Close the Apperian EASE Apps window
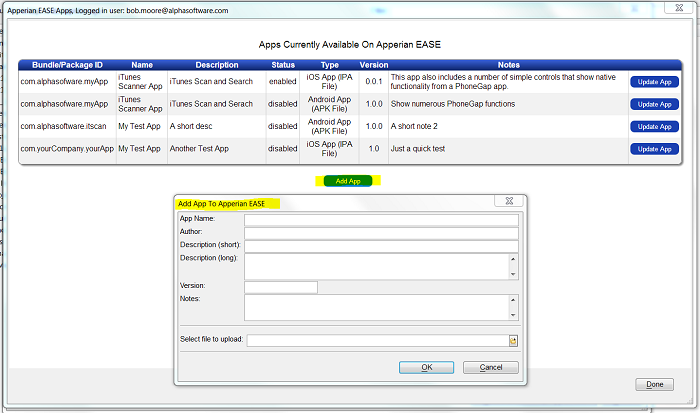This screenshot has height=413, width=700. coord(679,8)
